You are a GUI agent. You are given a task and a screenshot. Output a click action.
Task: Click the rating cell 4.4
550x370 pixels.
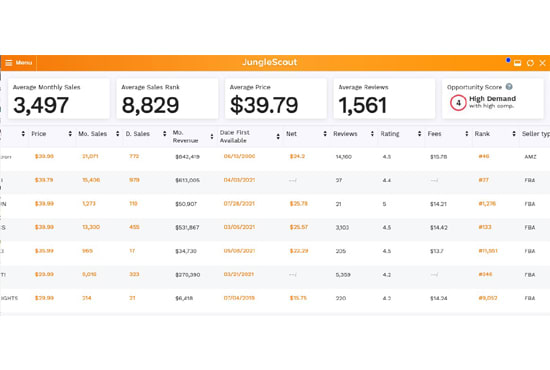point(387,180)
